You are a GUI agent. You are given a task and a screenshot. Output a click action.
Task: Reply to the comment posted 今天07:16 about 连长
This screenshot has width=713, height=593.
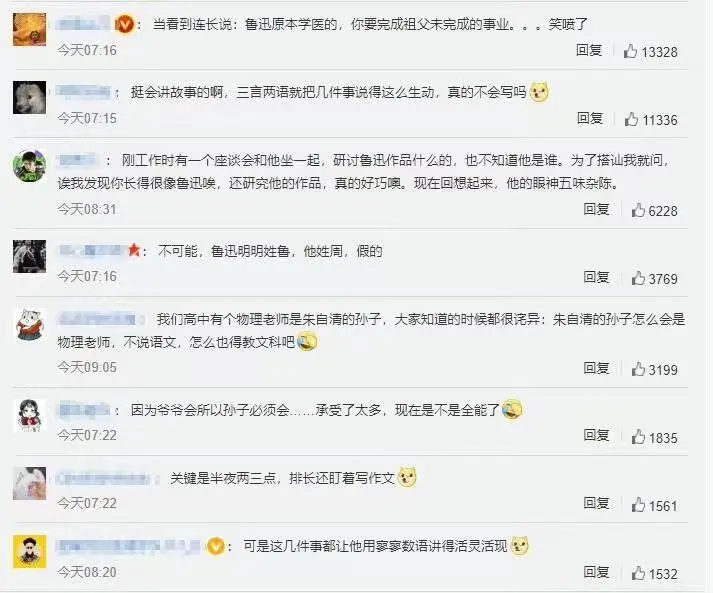click(589, 50)
